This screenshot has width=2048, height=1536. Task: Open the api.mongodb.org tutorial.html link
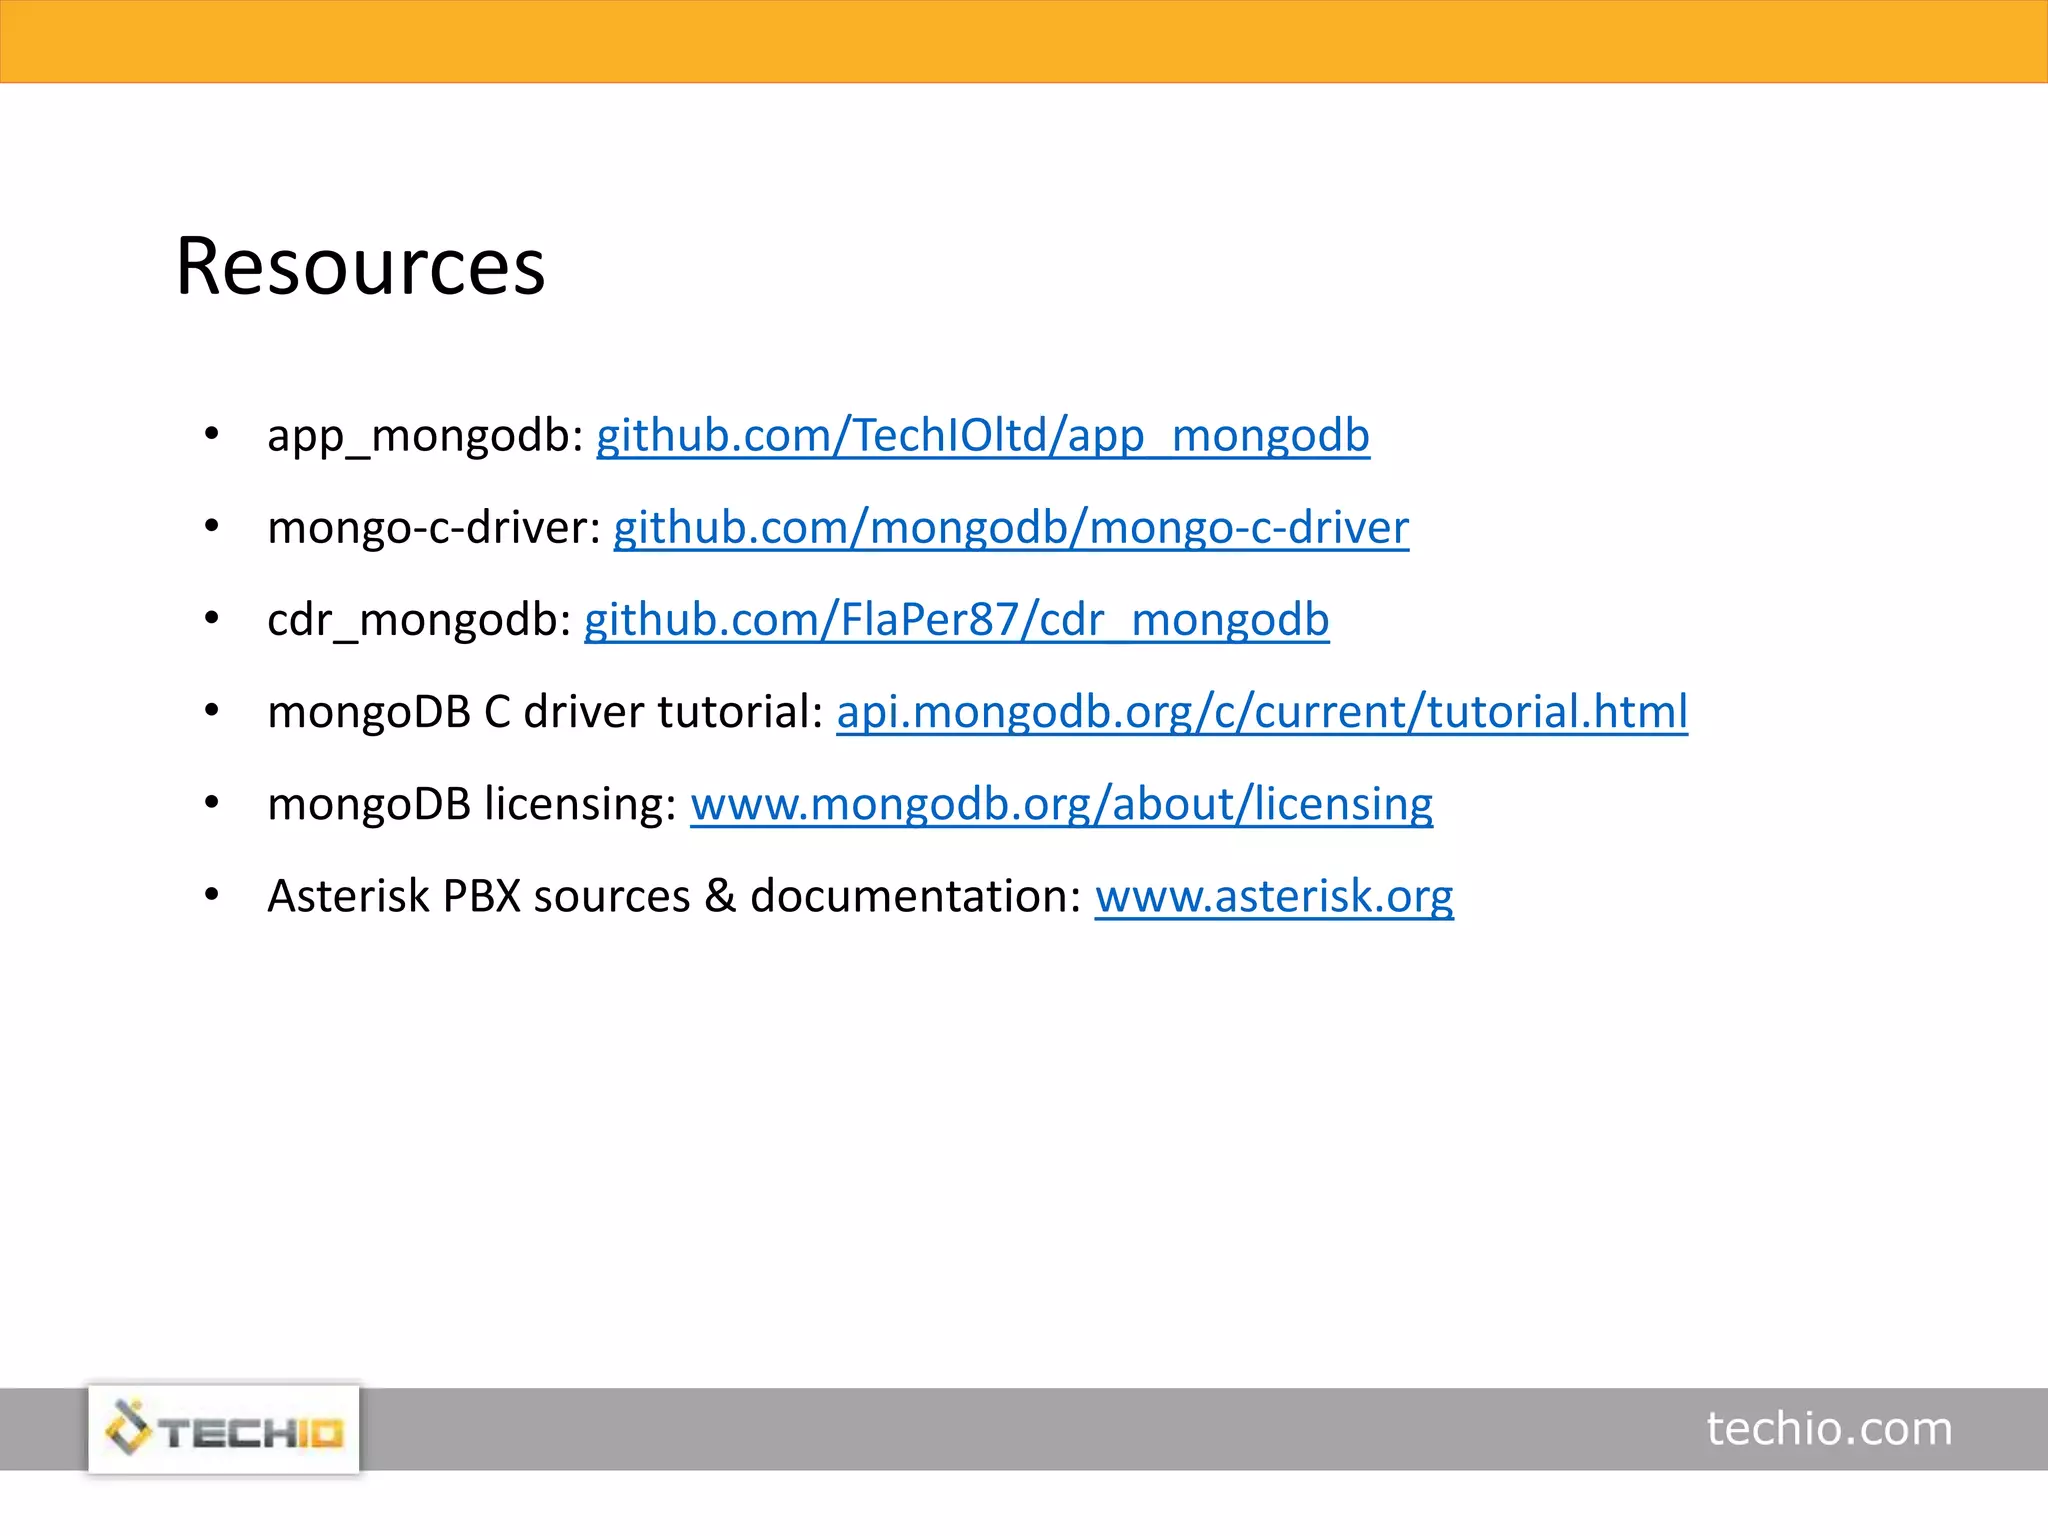(1261, 712)
